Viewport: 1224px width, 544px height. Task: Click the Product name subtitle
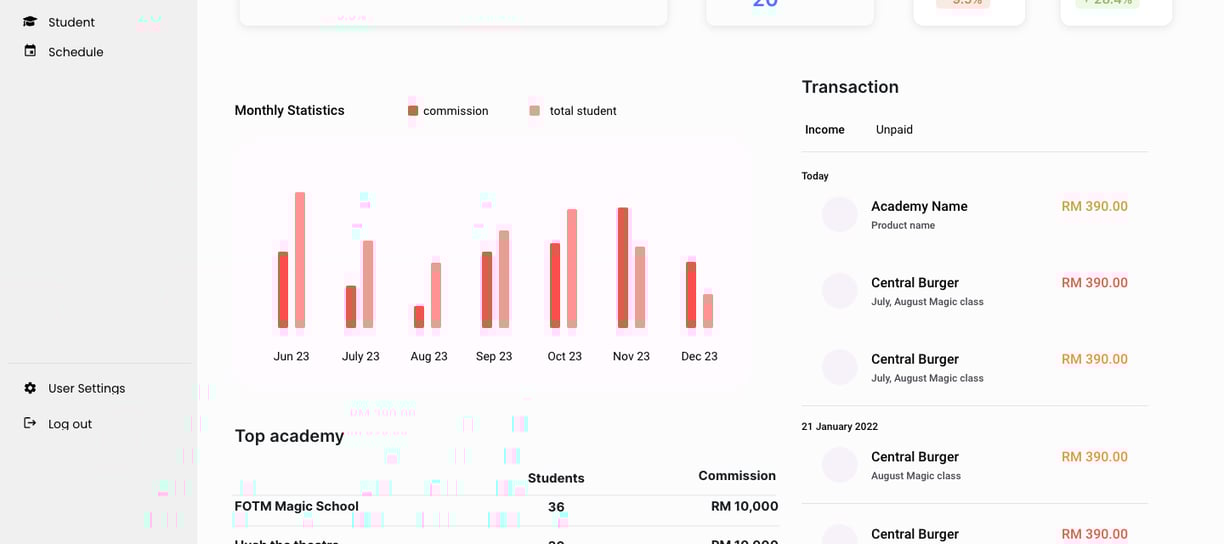(903, 226)
